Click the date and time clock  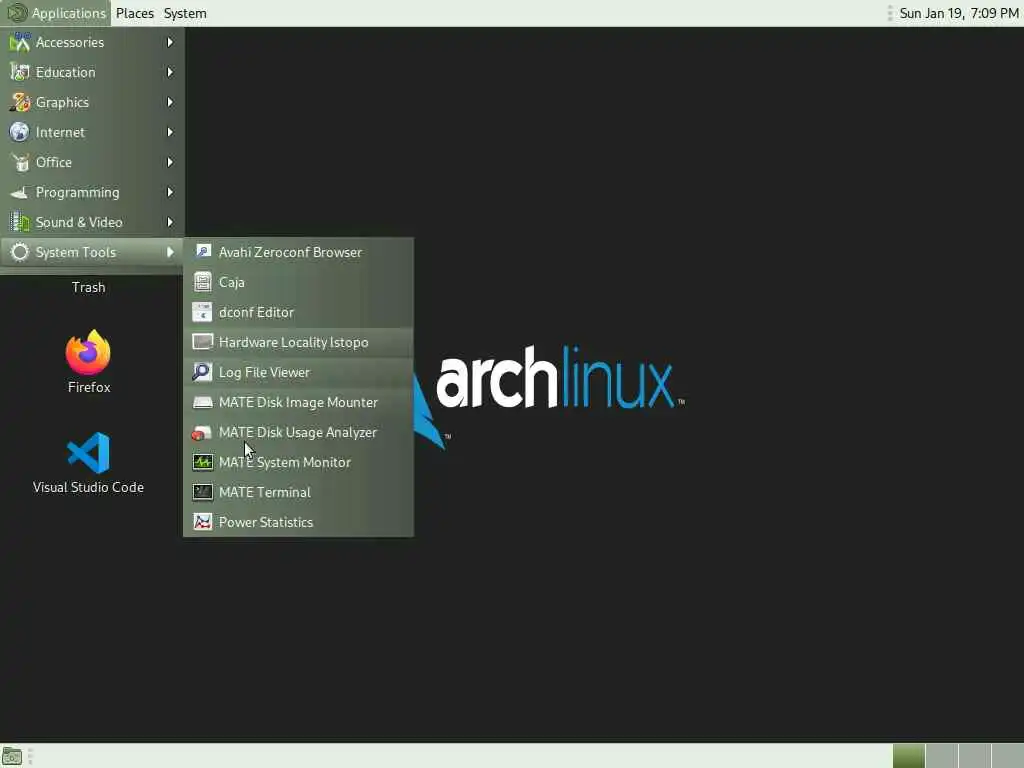click(x=959, y=13)
